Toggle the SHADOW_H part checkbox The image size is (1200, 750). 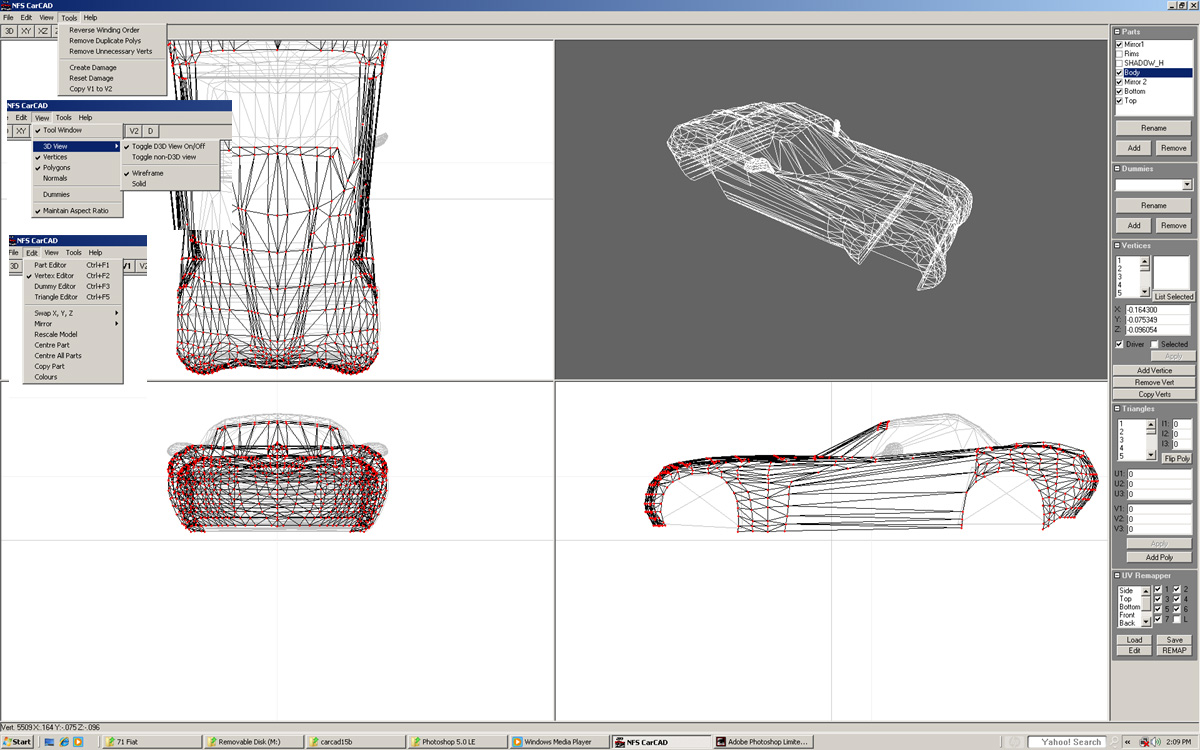click(1120, 63)
